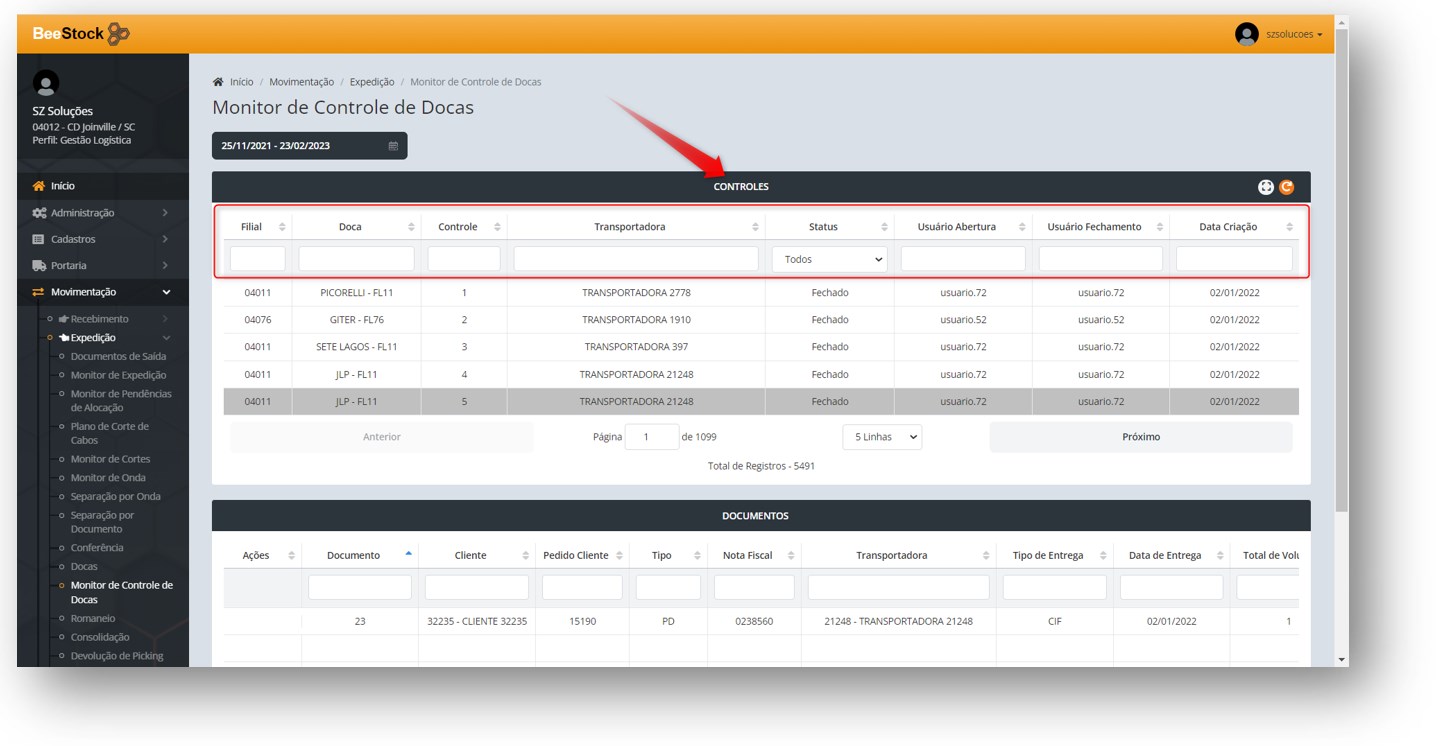Screen dimensions: 1453x746
Task: Open the Status filter dropdown showing Todos
Action: pyautogui.click(x=829, y=259)
